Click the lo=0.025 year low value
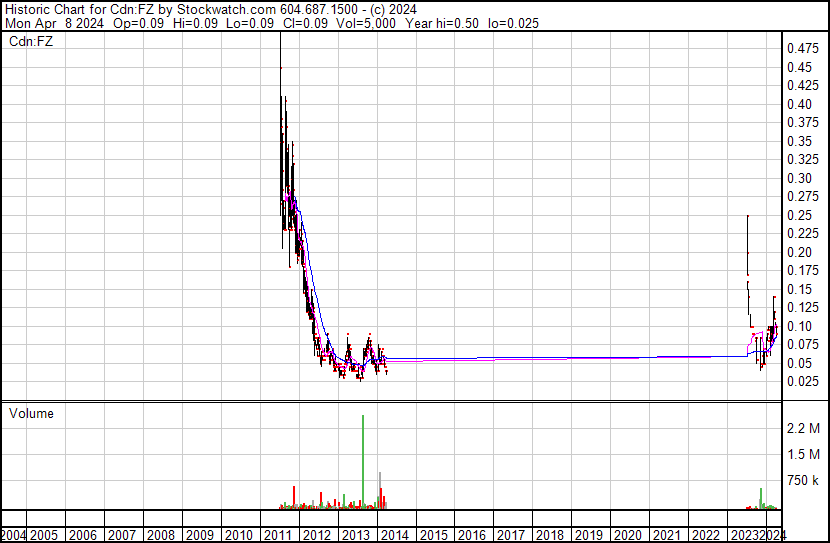Screen dimensions: 830x543 513,23
